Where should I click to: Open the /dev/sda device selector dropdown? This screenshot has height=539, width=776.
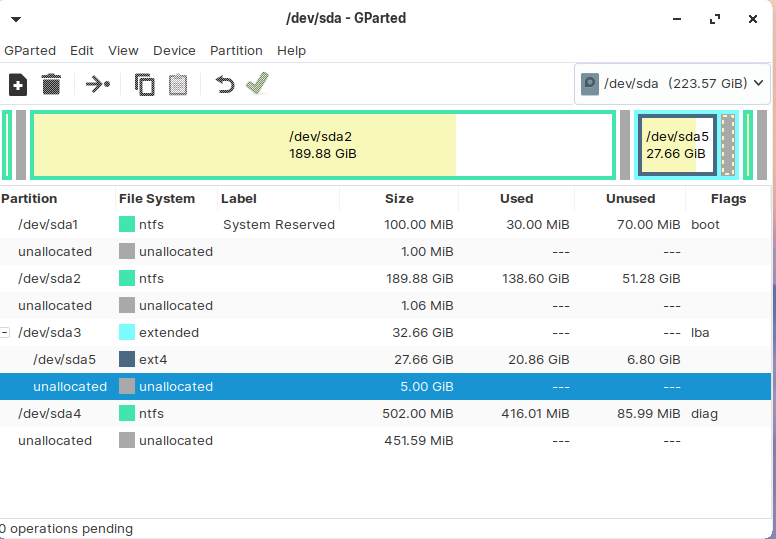coord(673,83)
